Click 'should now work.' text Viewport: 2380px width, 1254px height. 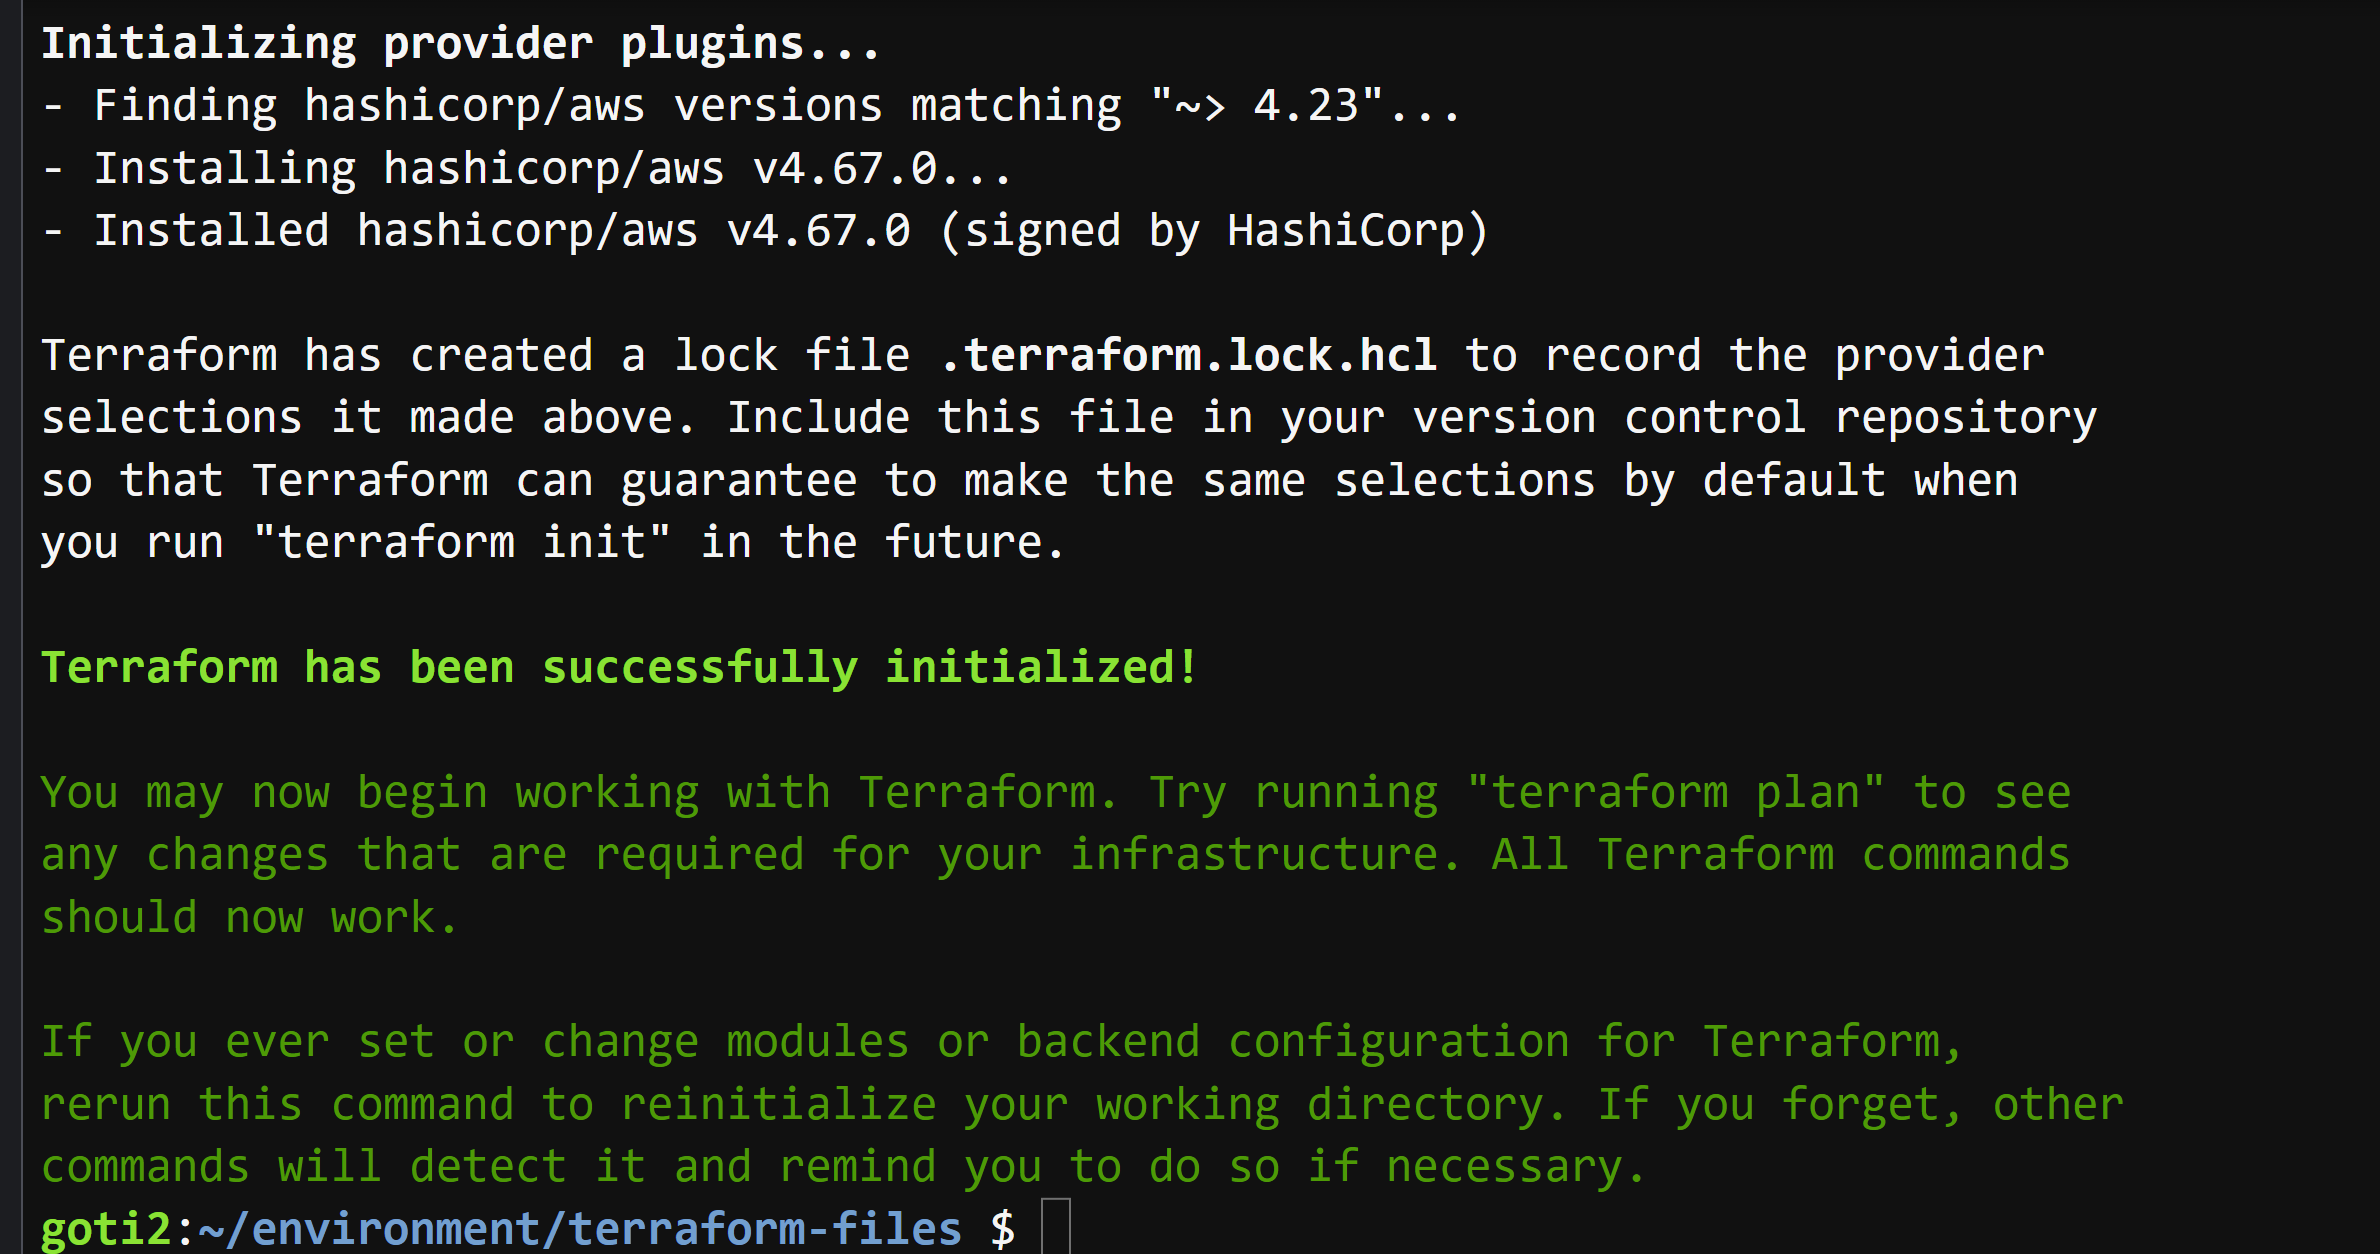point(249,918)
